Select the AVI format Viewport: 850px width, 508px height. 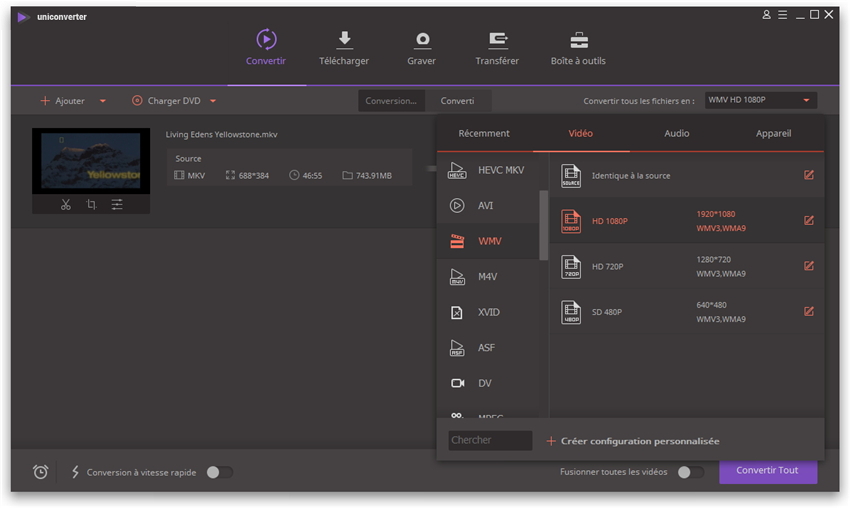tap(488, 205)
